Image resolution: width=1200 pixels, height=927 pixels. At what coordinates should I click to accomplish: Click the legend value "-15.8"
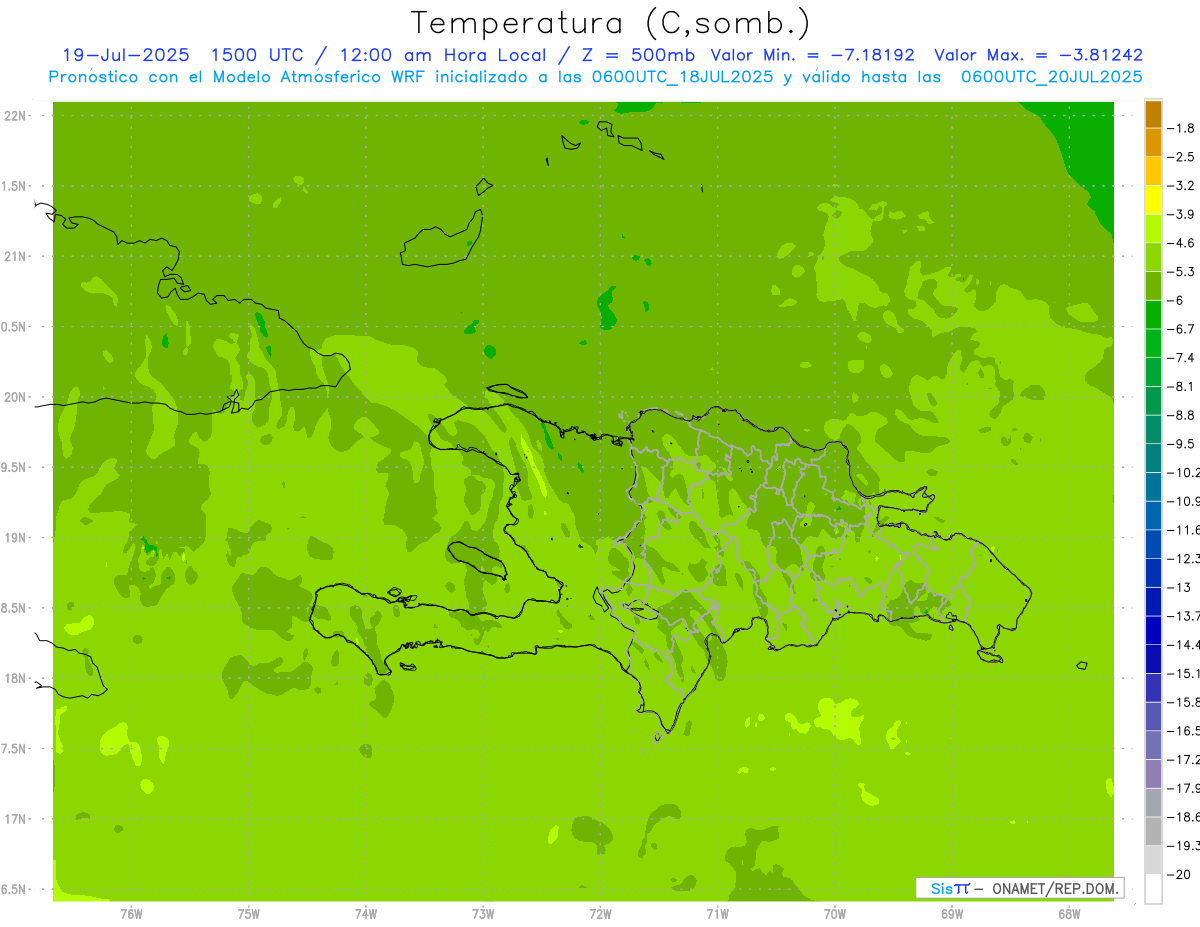[x=1184, y=702]
